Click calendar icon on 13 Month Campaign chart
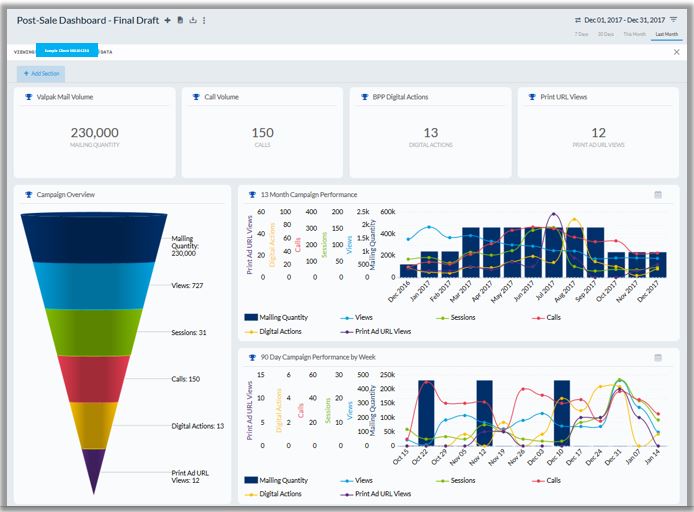The height and width of the screenshot is (512, 694). [x=658, y=194]
